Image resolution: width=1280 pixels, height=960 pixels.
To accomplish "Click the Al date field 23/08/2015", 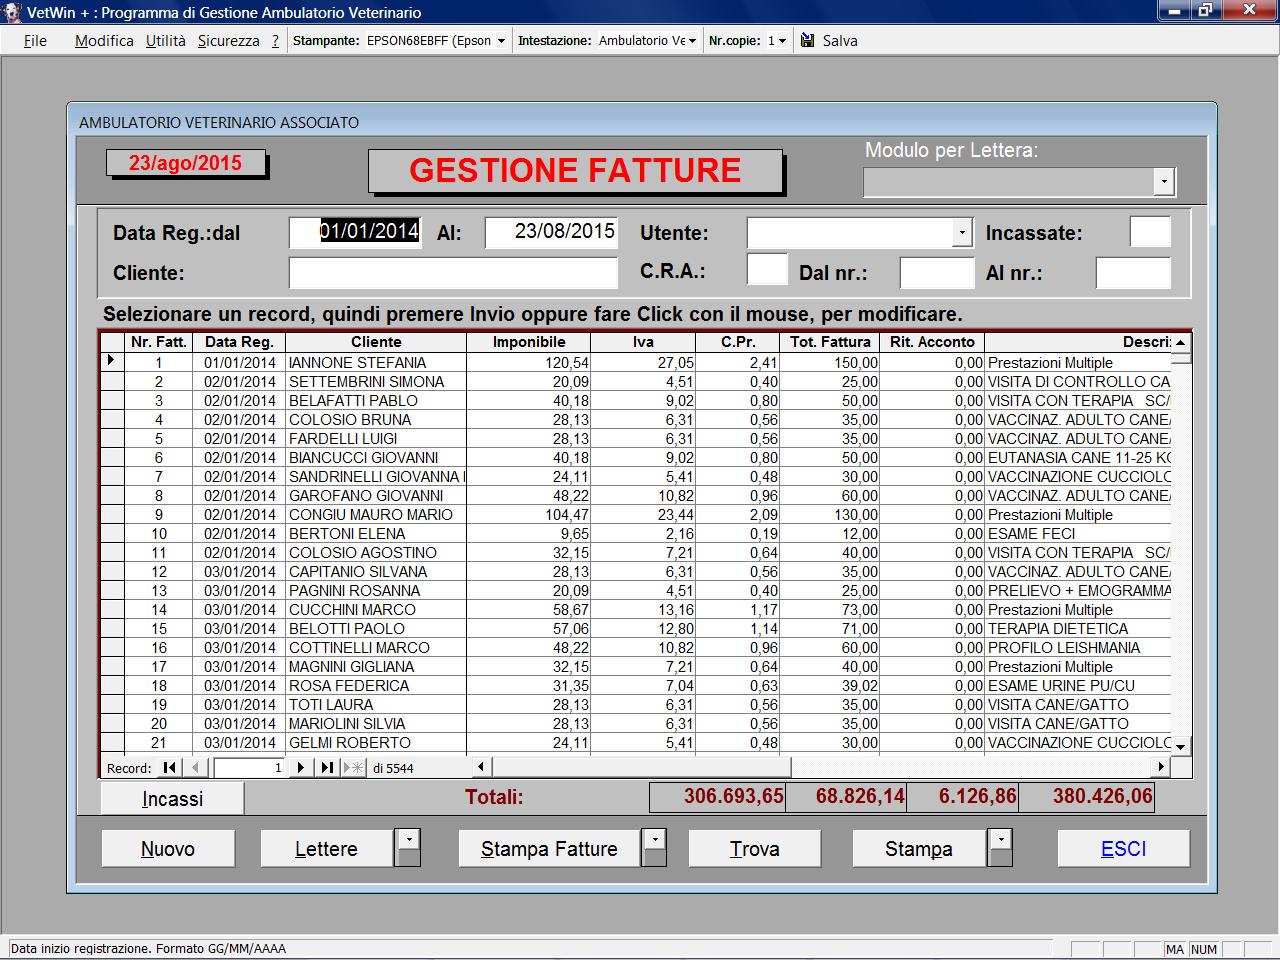I will (551, 232).
